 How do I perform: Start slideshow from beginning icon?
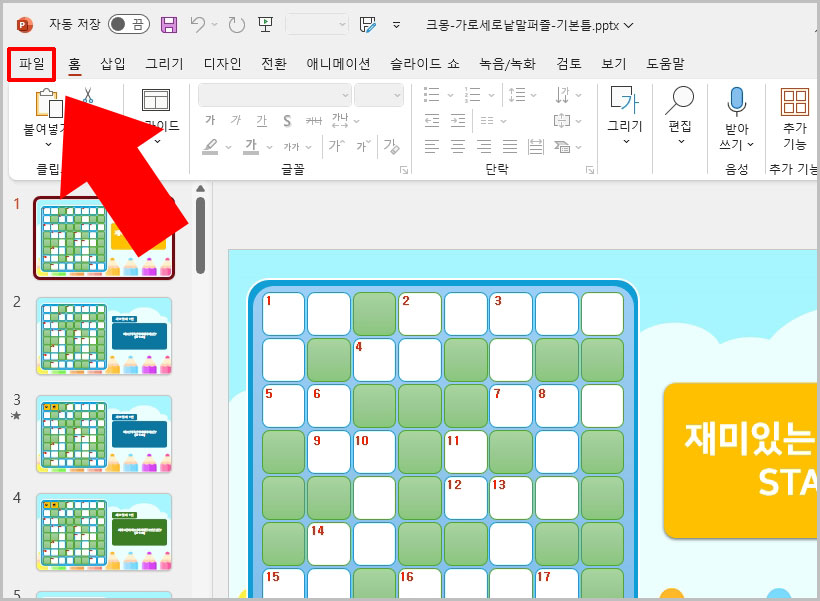click(266, 24)
